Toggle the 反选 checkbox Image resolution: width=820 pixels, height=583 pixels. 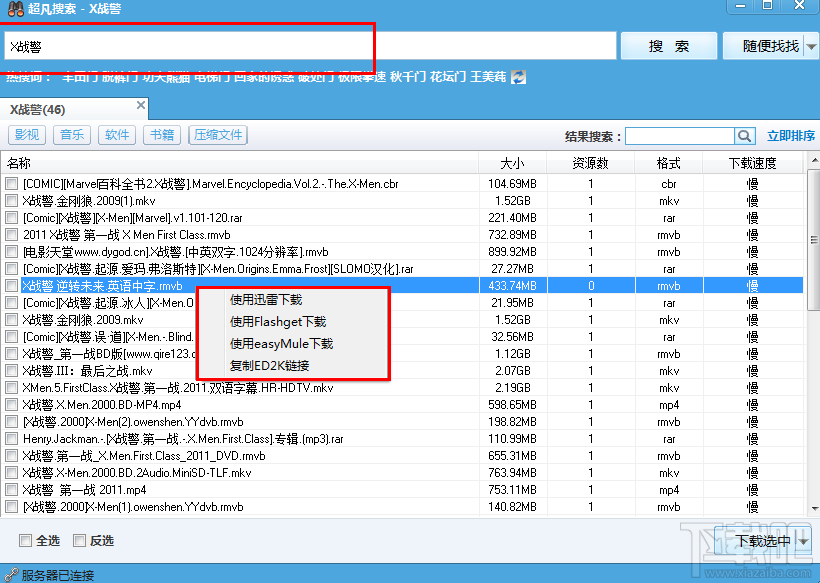[x=79, y=541]
